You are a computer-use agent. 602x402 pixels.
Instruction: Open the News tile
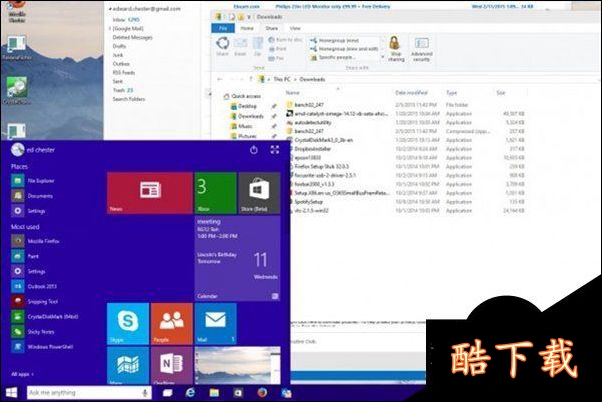[150, 193]
